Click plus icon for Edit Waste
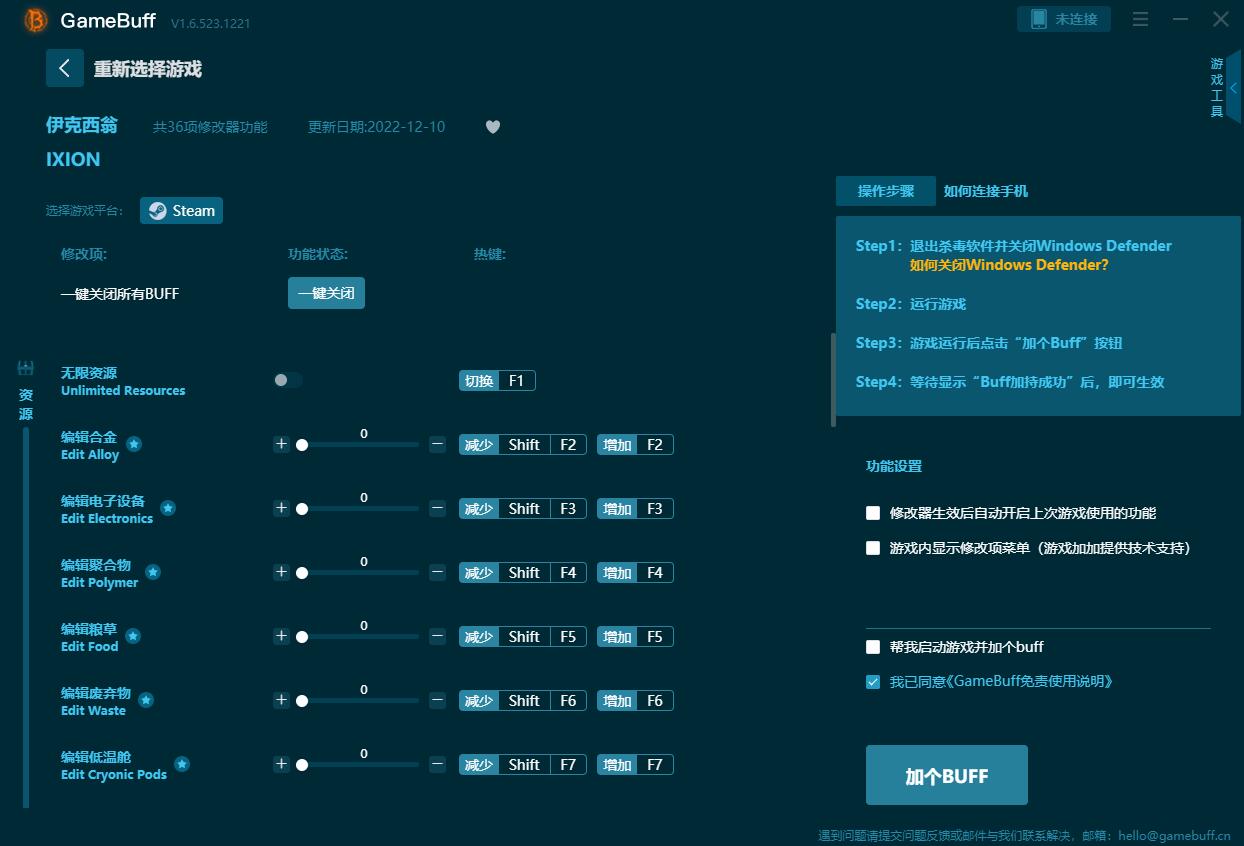Screen dimensions: 1244x846 coord(281,700)
